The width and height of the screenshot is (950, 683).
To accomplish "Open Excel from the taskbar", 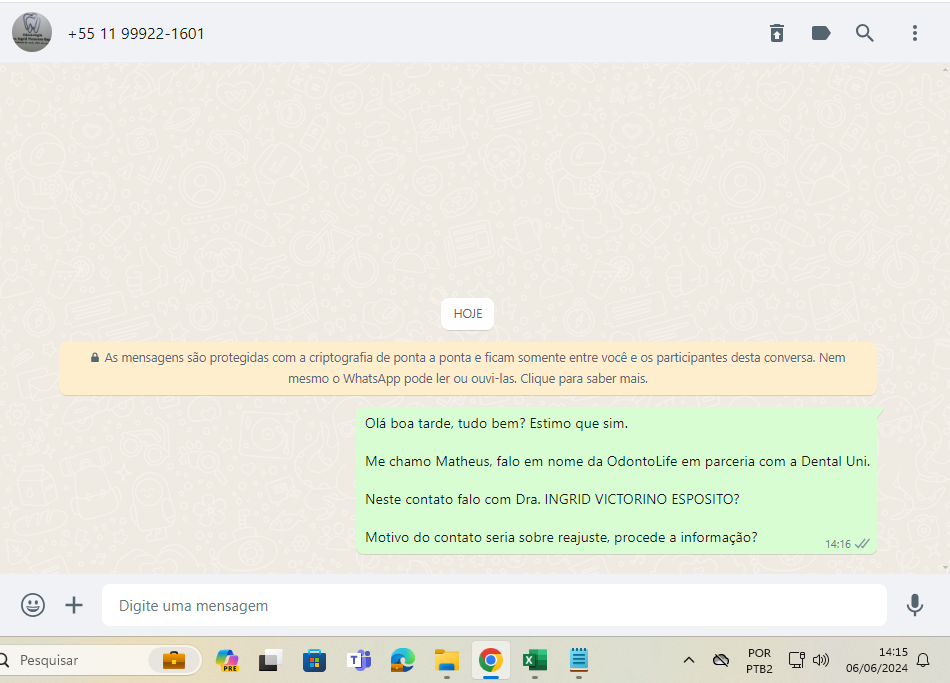I will [x=534, y=660].
